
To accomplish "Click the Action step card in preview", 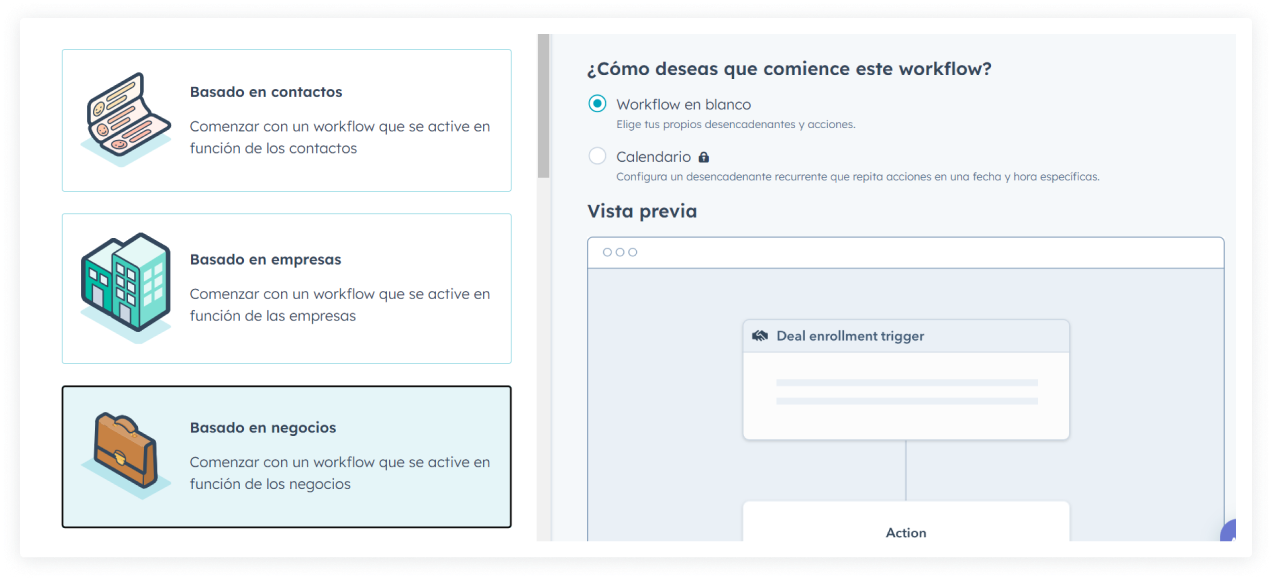I will pos(906,525).
